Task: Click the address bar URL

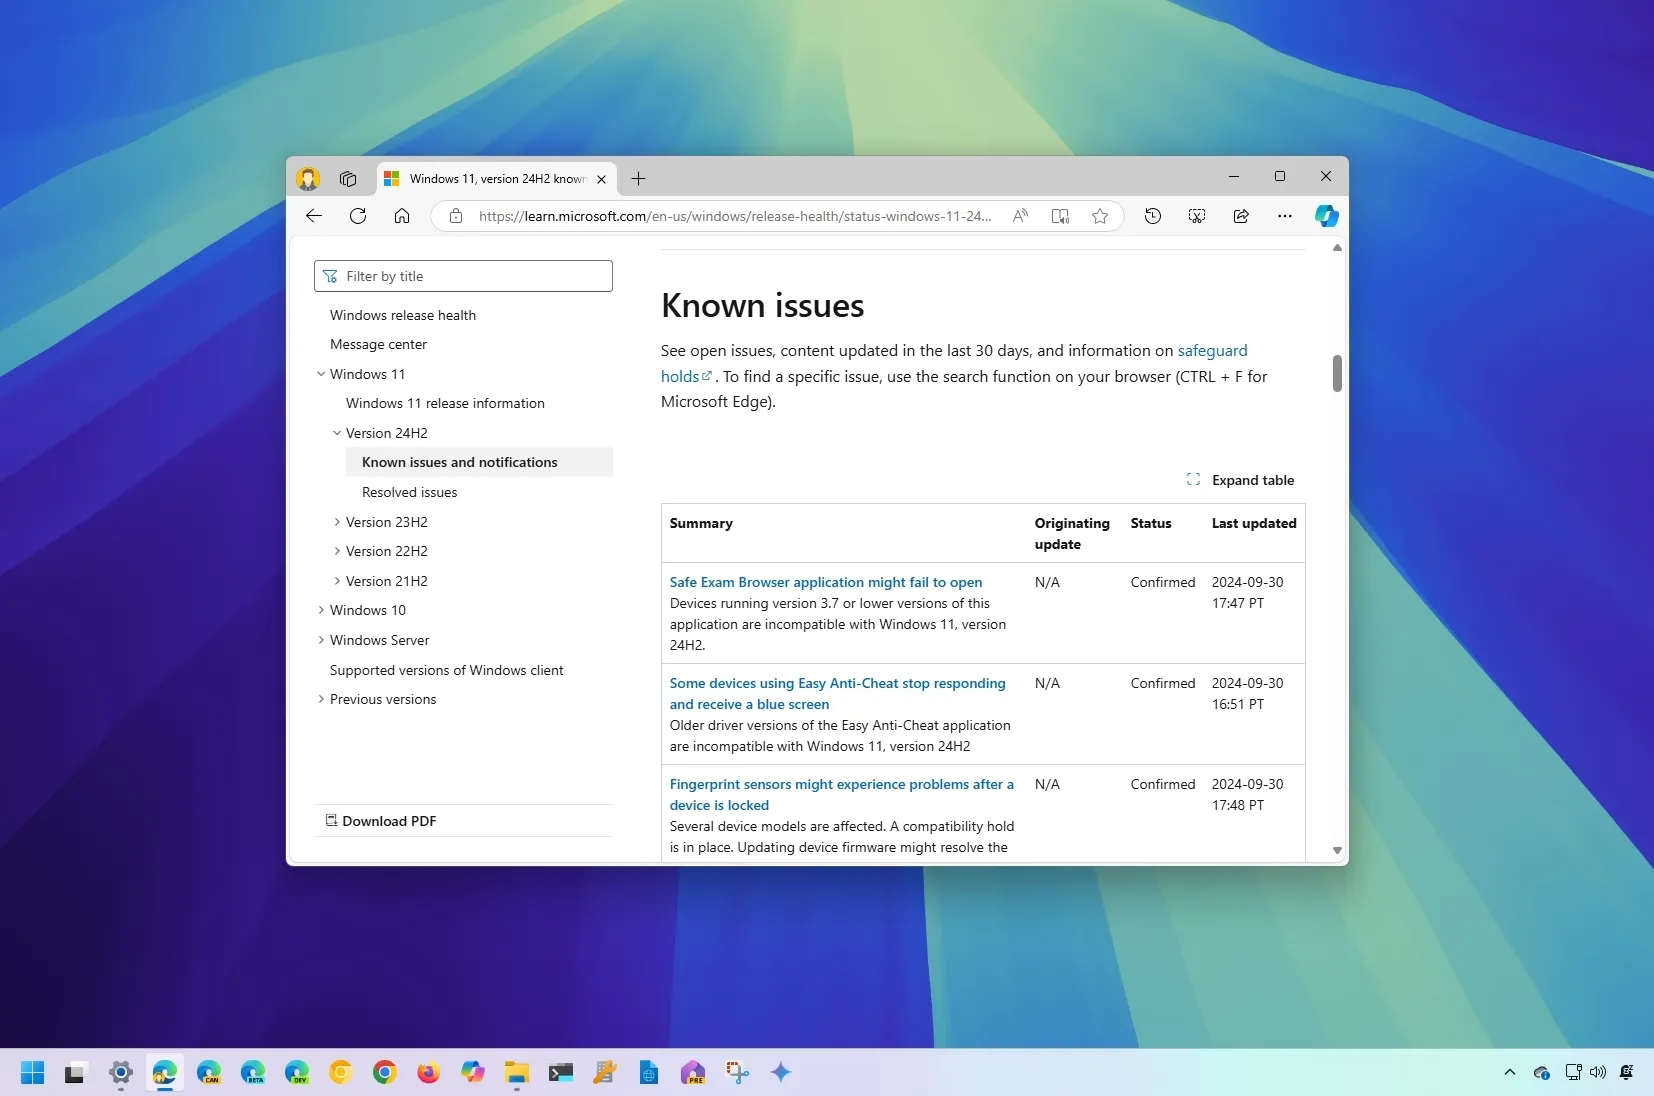Action: pos(735,216)
